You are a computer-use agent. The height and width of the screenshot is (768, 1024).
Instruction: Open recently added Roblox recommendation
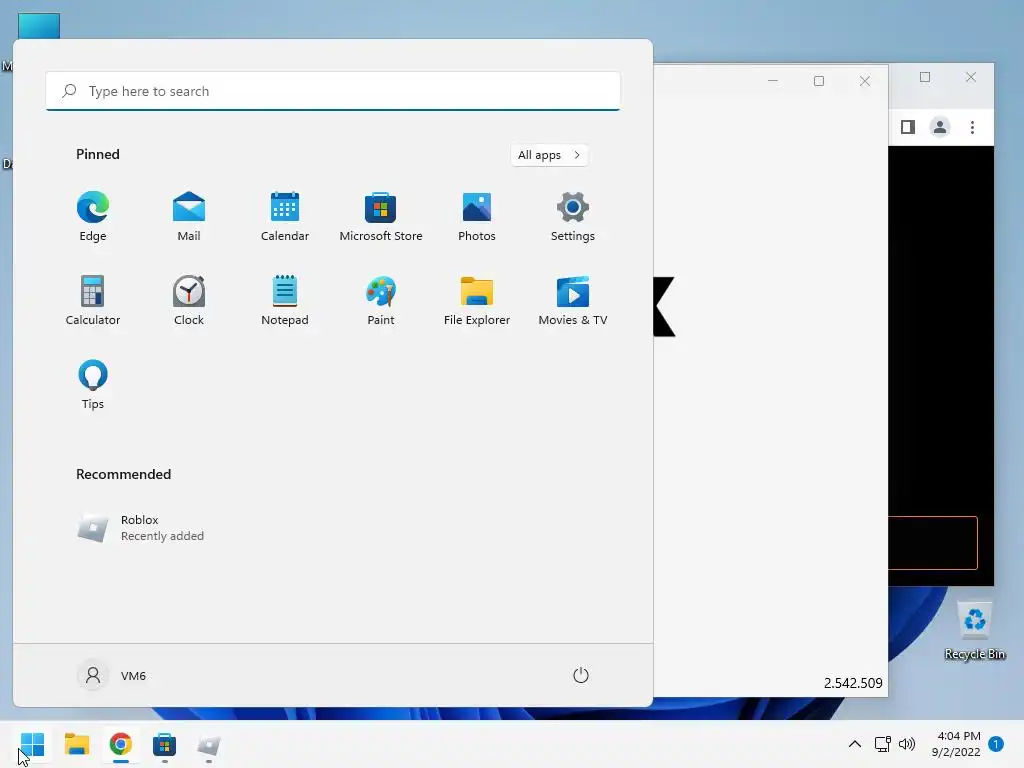141,528
